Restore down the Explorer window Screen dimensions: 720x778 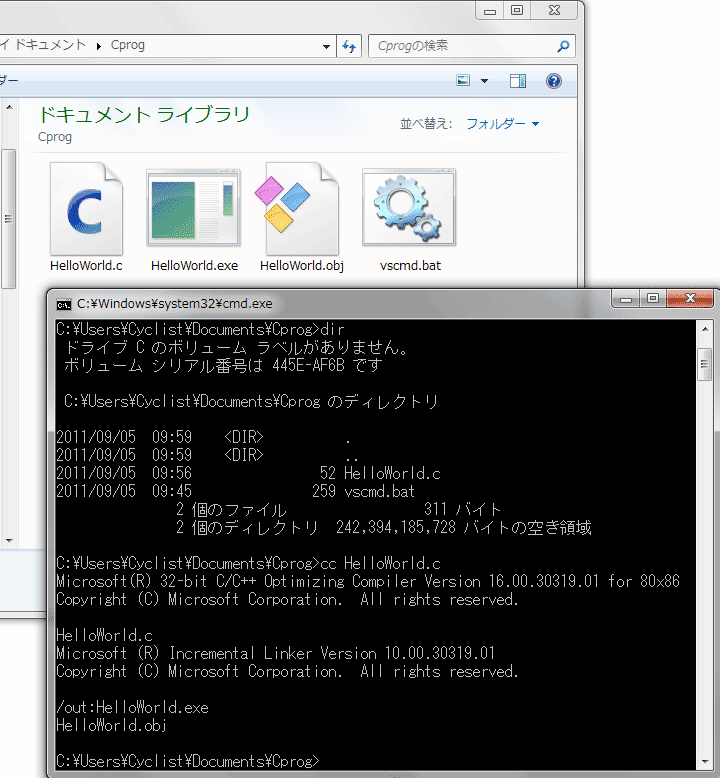[517, 10]
